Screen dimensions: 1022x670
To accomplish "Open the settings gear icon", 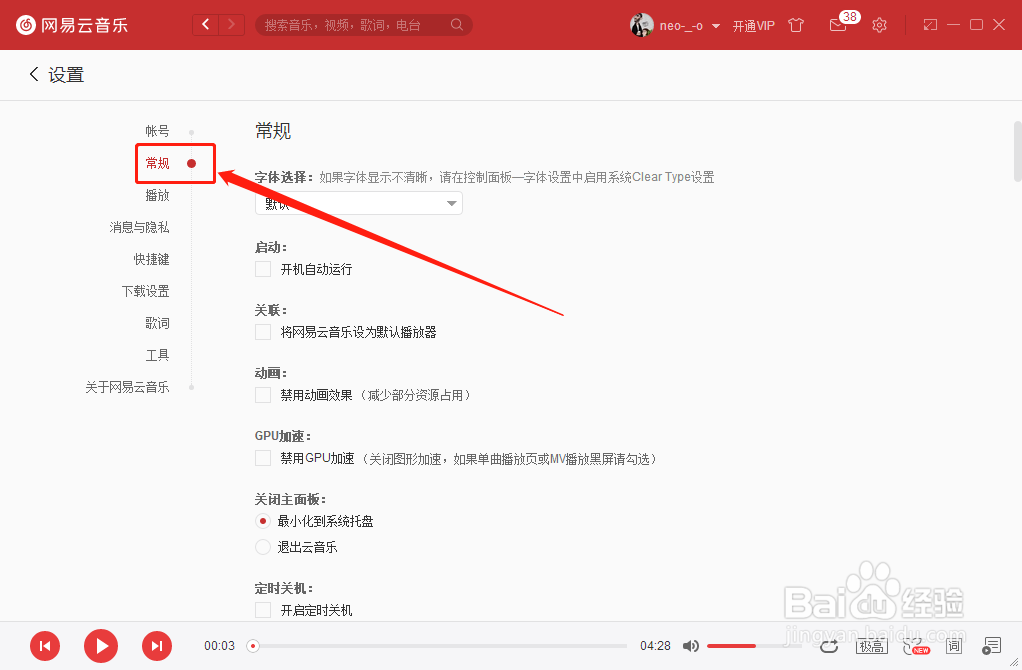I will 879,25.
